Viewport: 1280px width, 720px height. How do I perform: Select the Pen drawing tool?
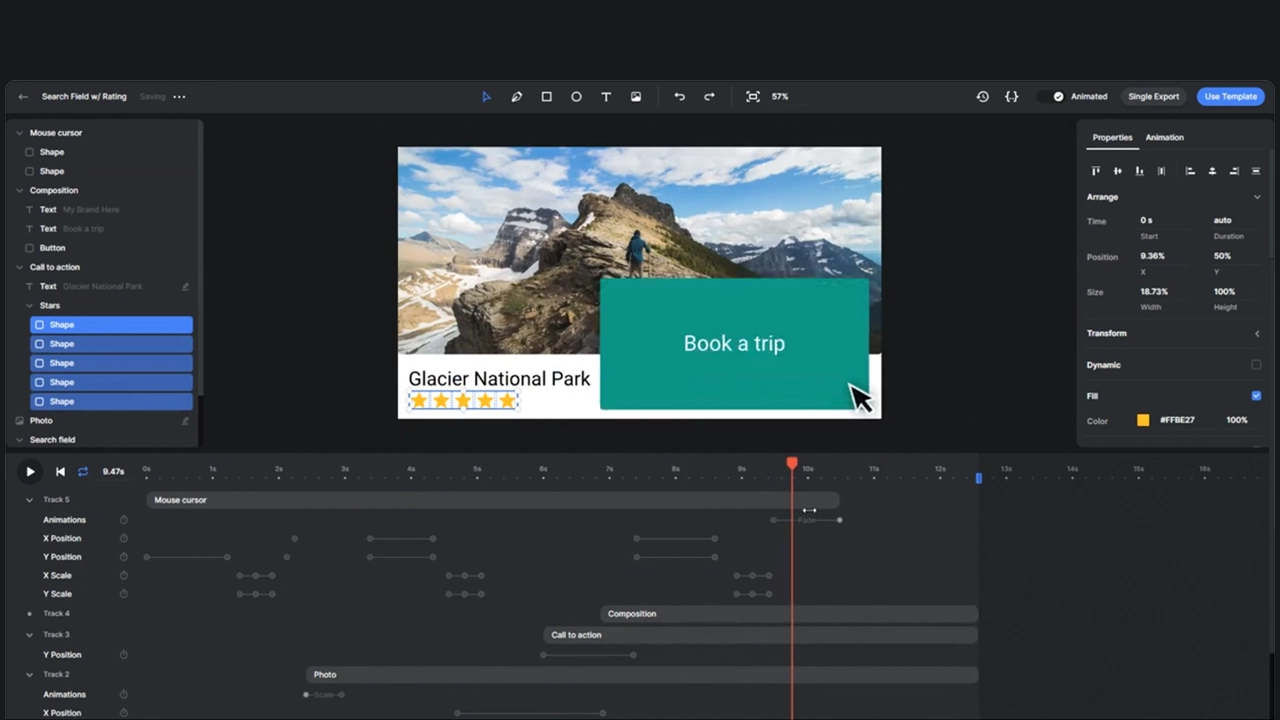517,97
